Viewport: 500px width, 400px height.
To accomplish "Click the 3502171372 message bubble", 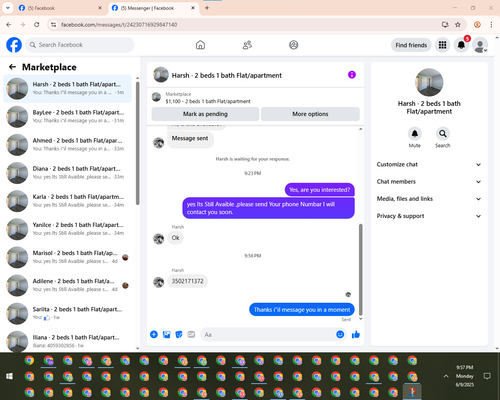I will 187,281.
